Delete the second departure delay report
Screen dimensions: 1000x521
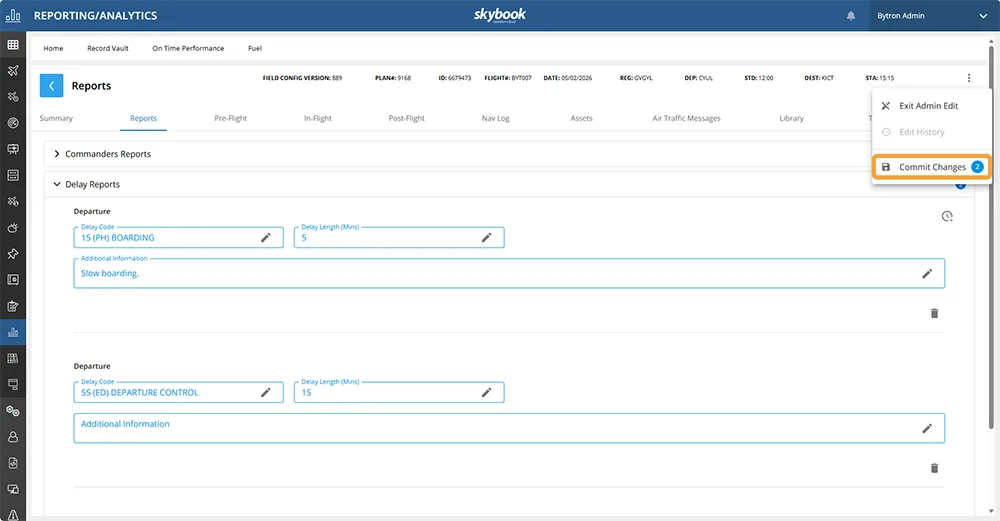point(934,468)
